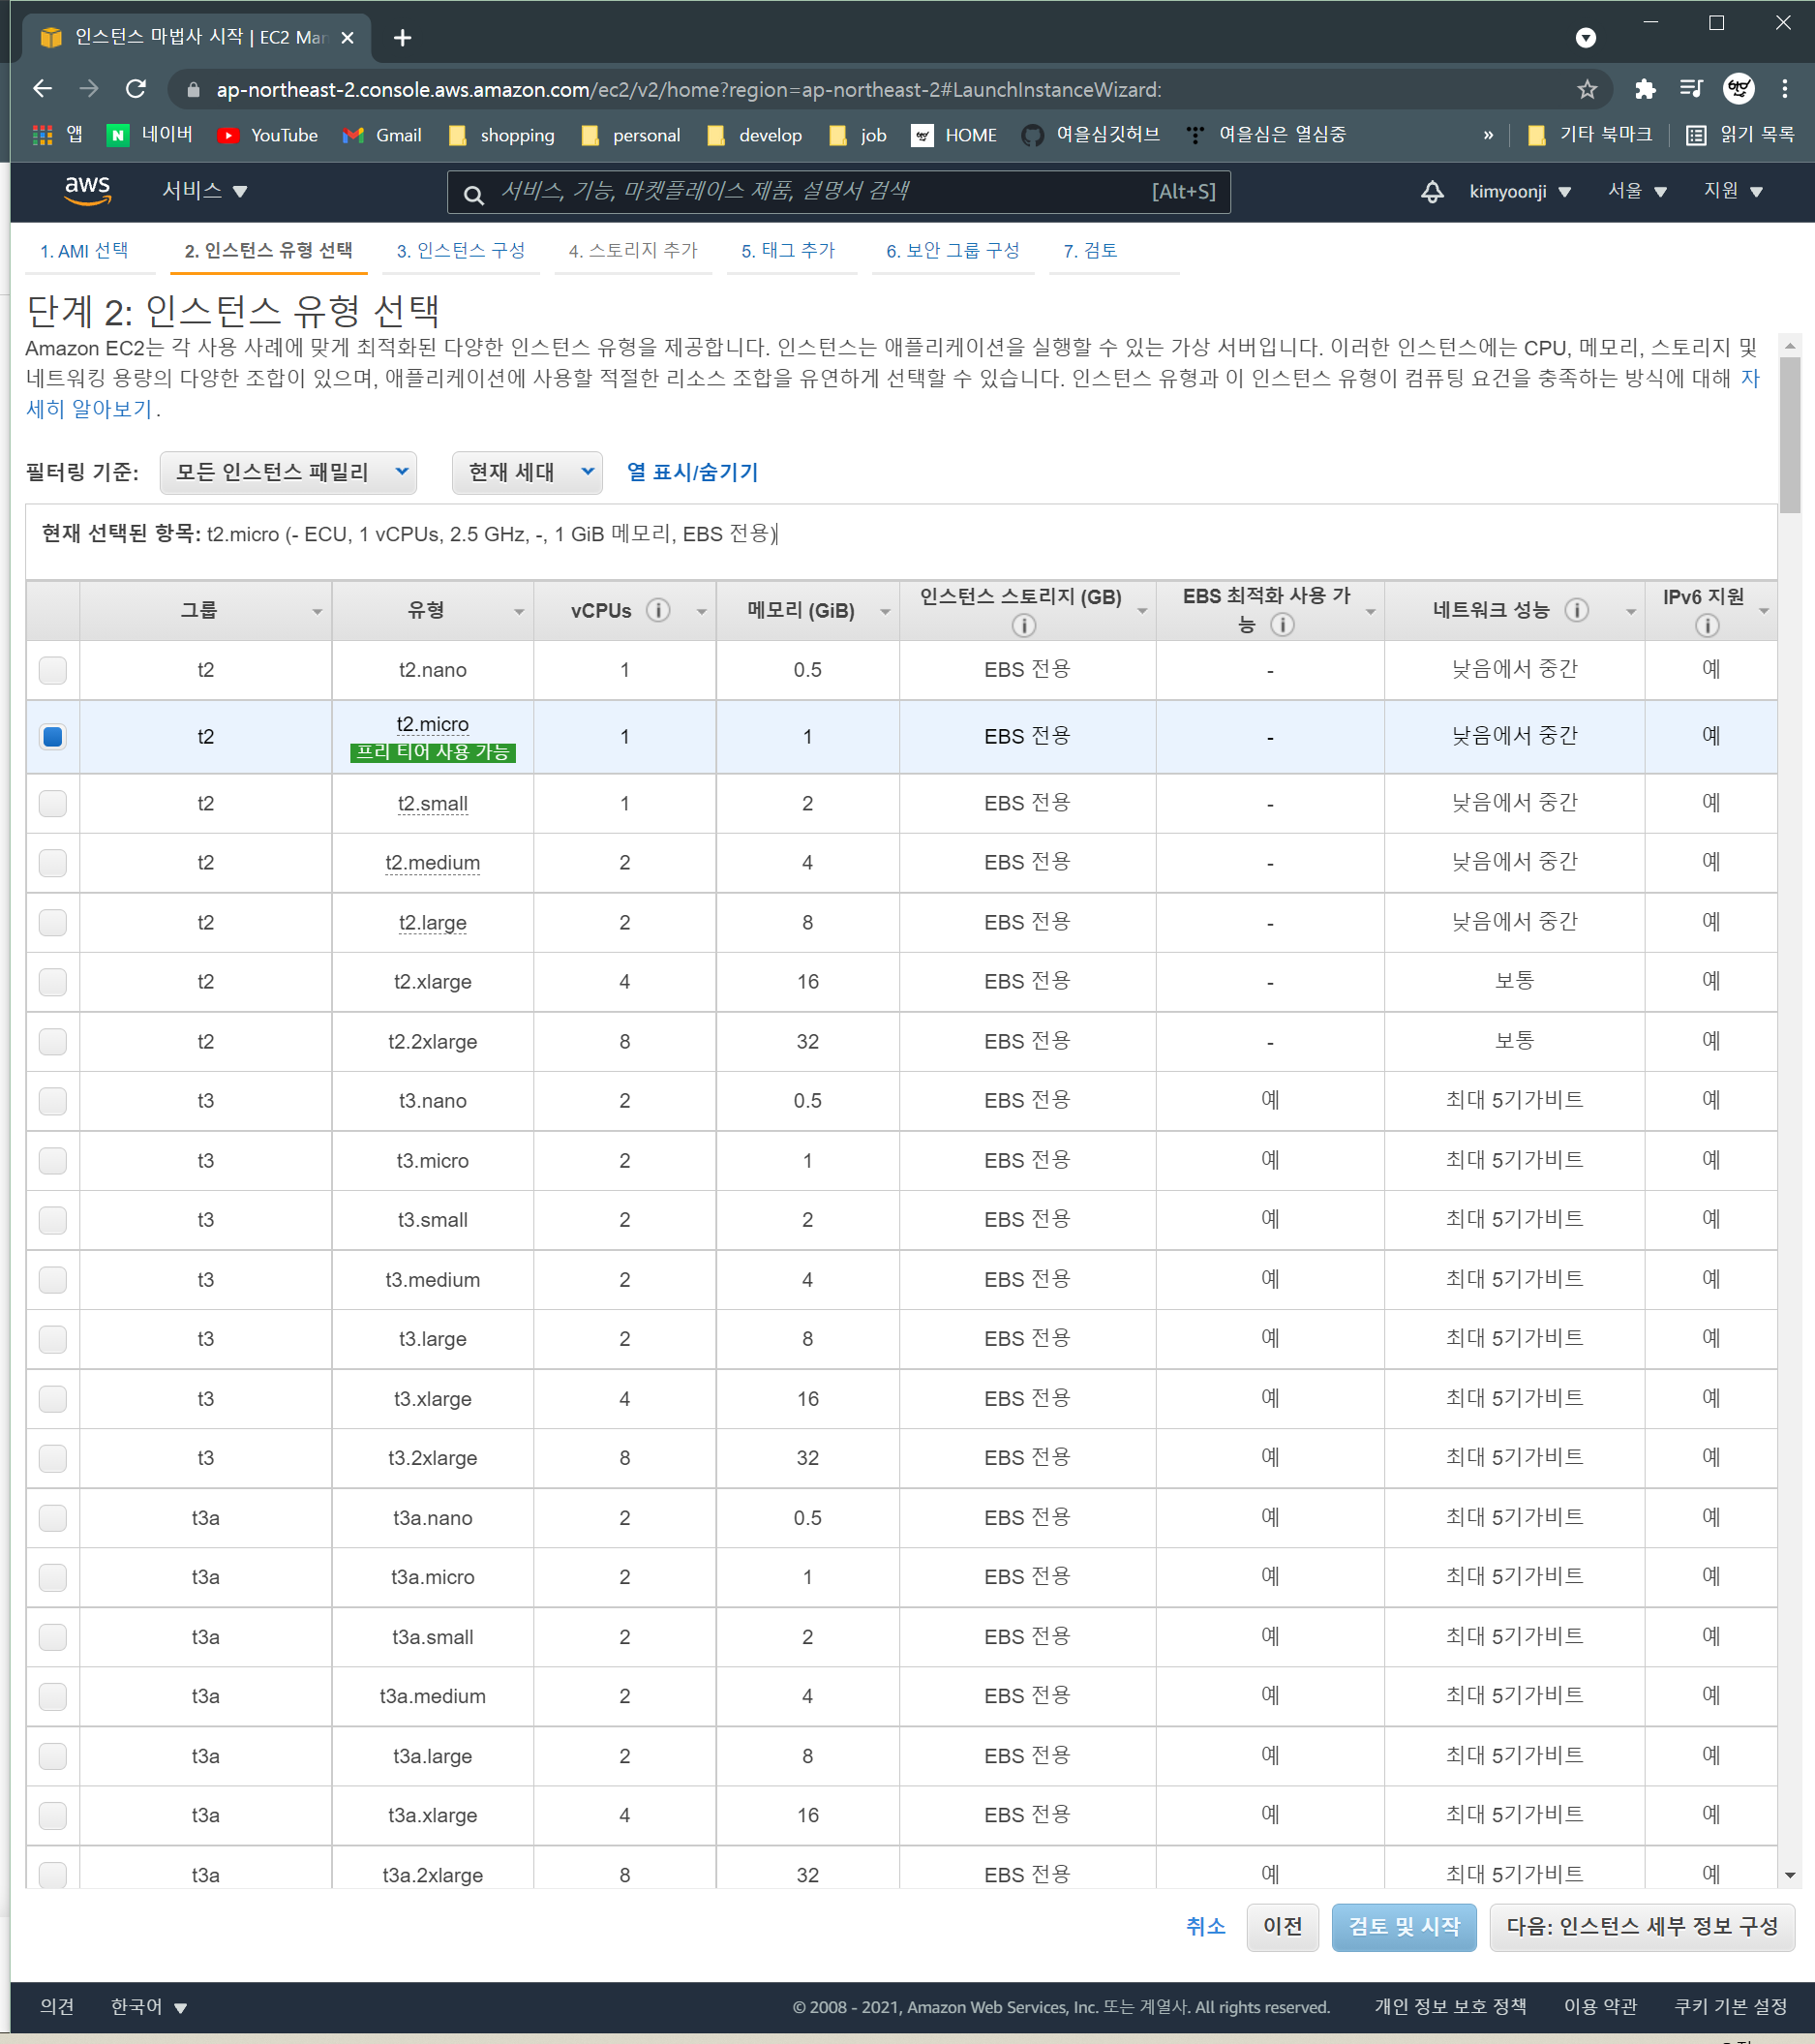This screenshot has width=1815, height=2044.
Task: Bookmark this page with star icon
Action: 1586,90
